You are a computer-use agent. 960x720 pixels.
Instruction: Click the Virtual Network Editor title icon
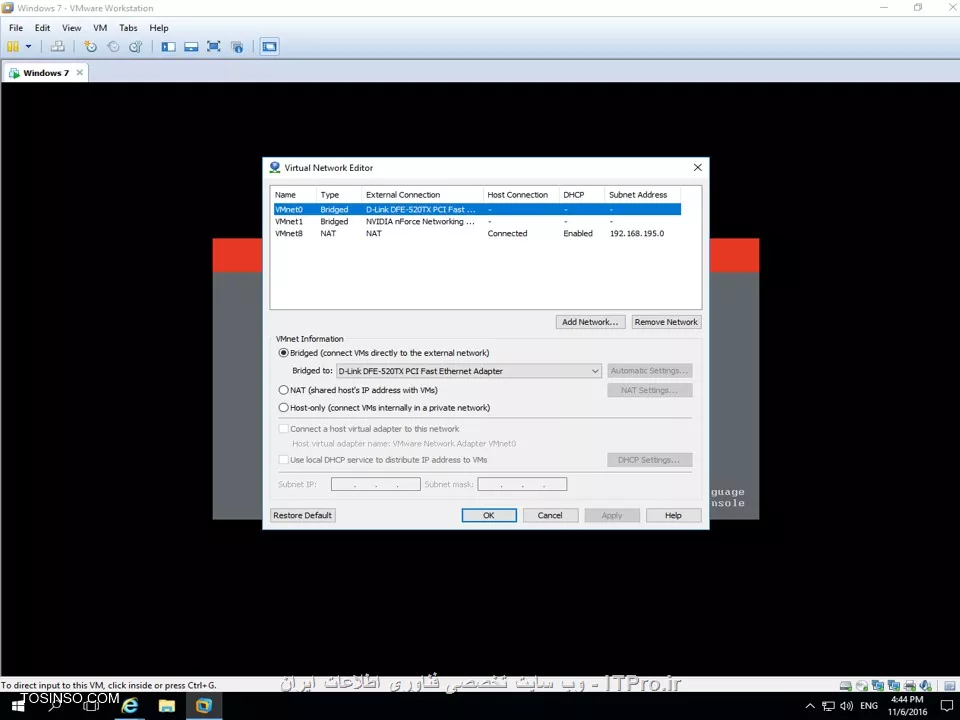pyautogui.click(x=275, y=167)
